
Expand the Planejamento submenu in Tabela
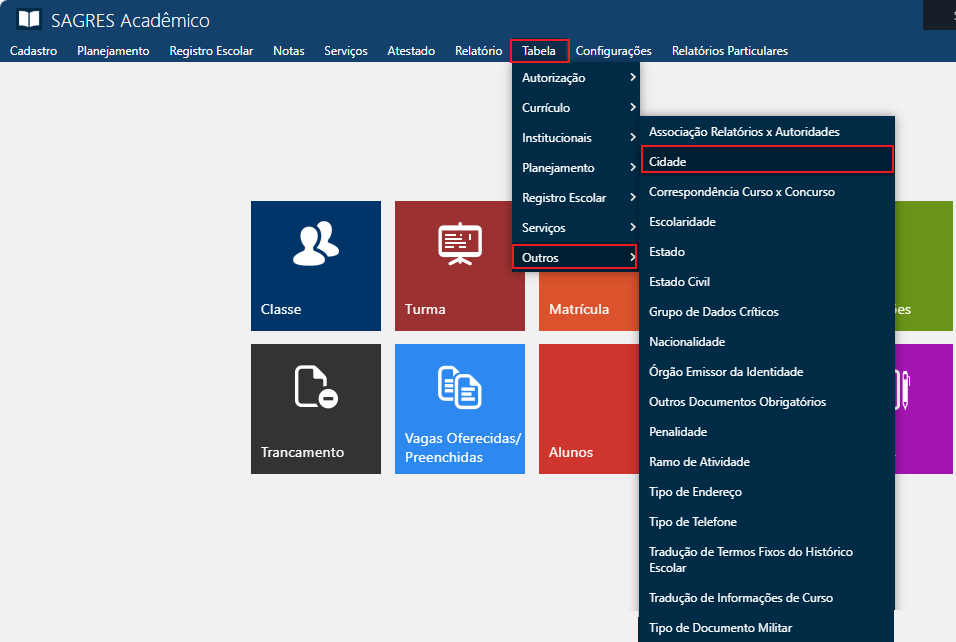(x=575, y=168)
